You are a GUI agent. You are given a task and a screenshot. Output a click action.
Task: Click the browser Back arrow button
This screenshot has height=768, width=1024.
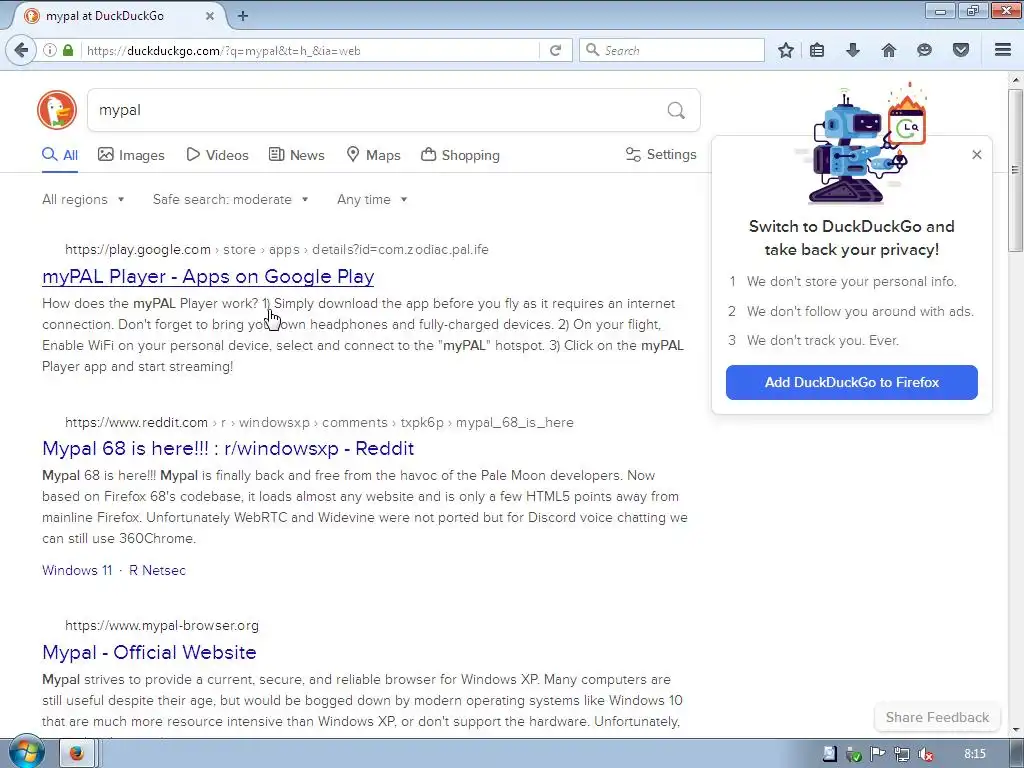[x=22, y=50]
